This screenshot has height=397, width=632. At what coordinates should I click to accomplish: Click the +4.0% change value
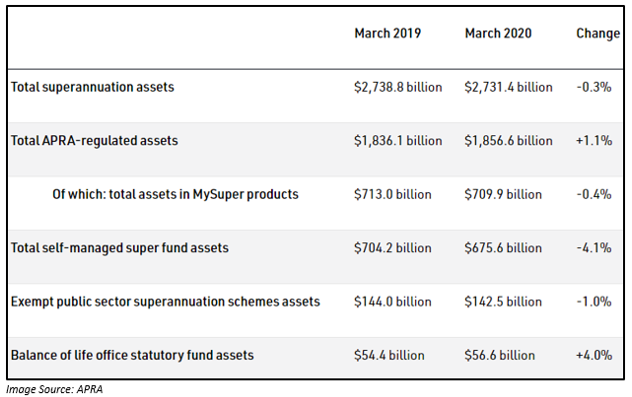pos(594,355)
